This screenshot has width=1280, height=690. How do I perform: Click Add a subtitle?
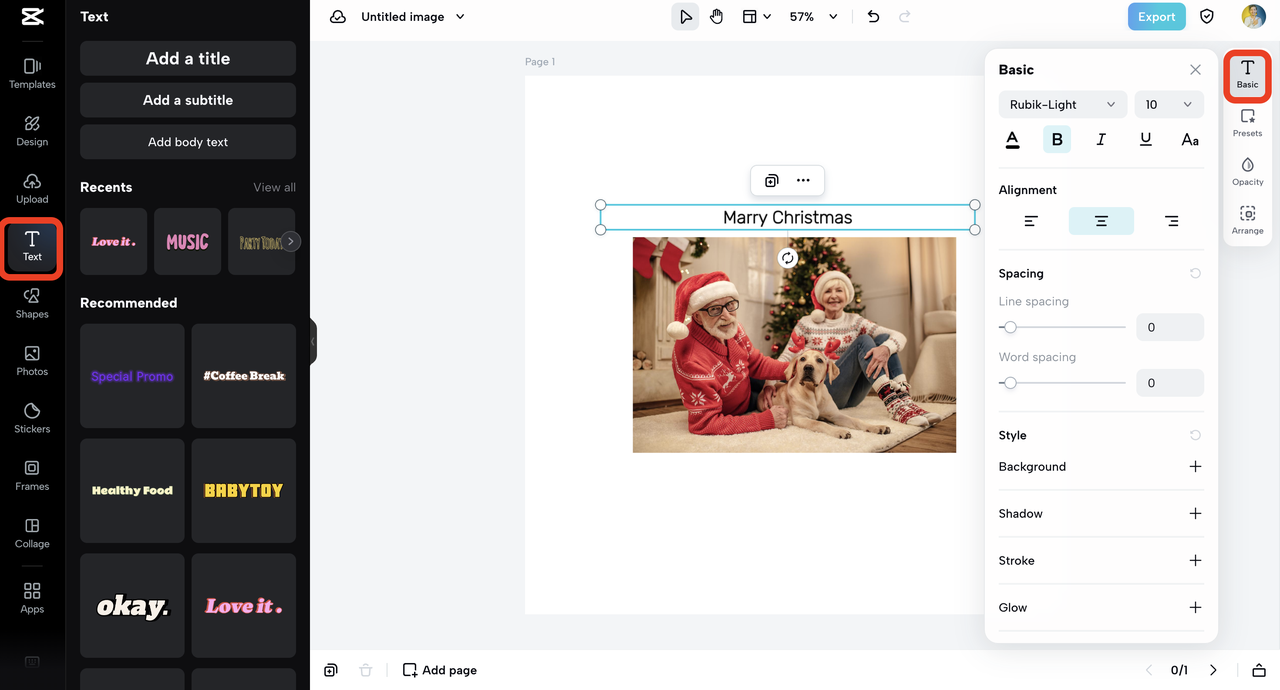(x=188, y=100)
